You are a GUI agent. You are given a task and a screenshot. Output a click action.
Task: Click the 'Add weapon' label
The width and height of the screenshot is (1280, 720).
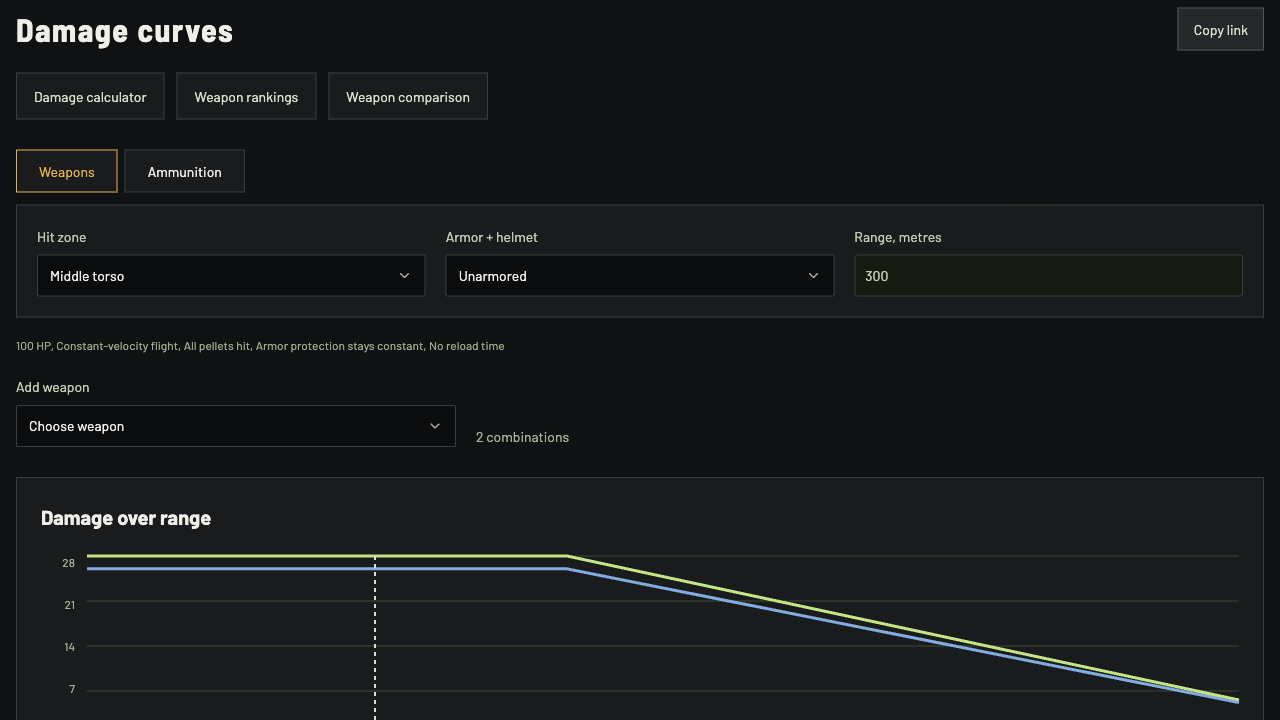pyautogui.click(x=53, y=387)
